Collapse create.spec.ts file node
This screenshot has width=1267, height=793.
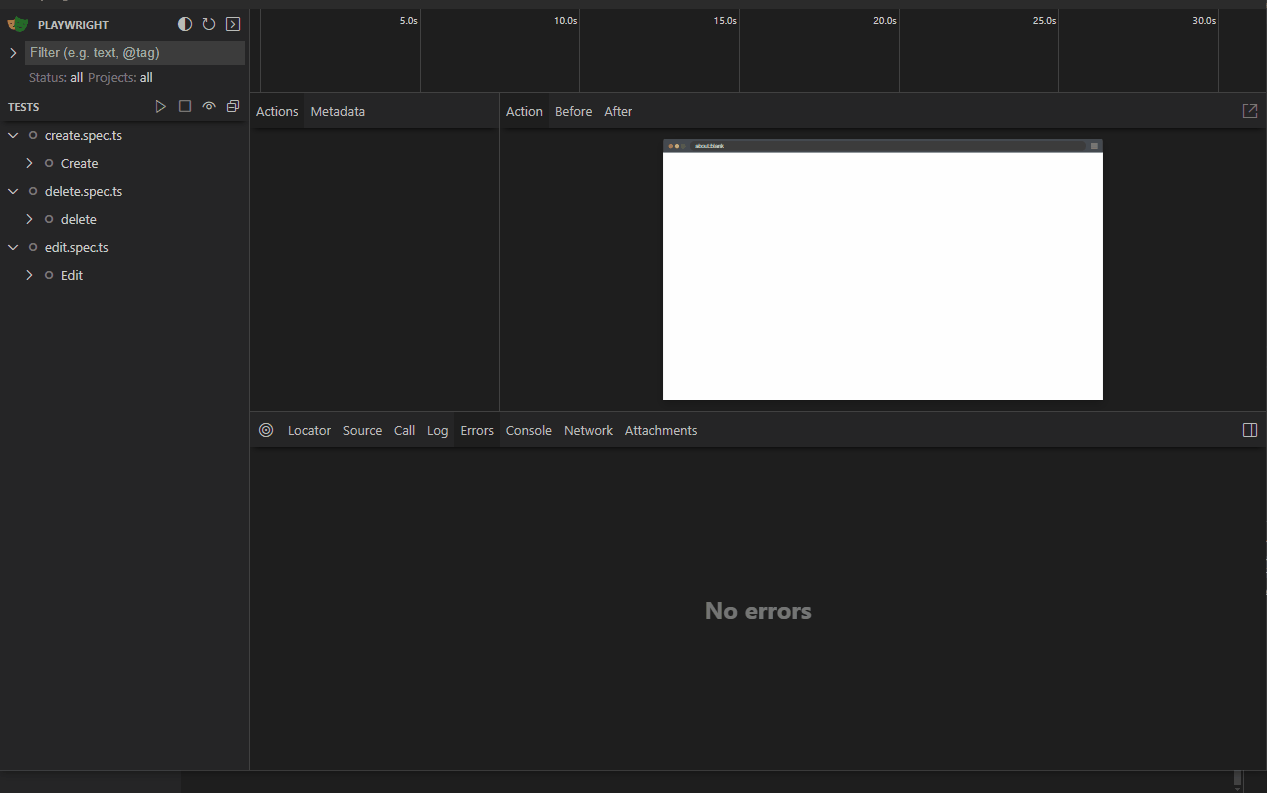[x=13, y=135]
